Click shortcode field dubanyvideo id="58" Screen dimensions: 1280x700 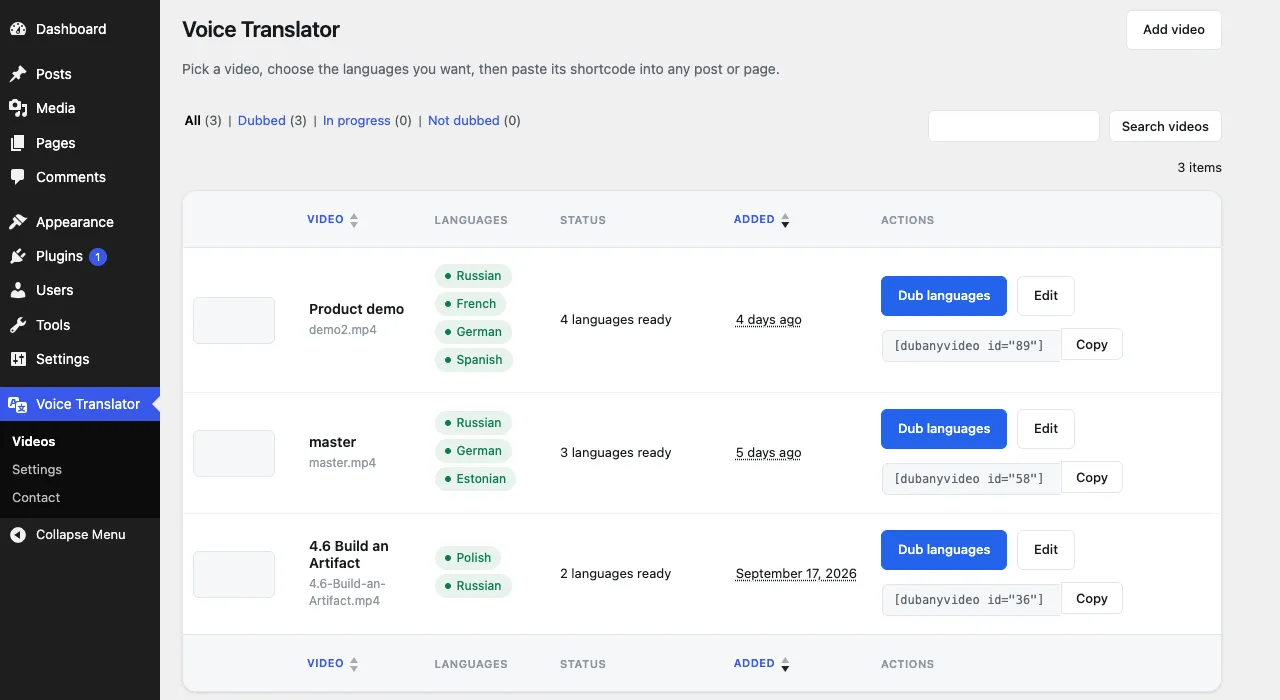(971, 479)
